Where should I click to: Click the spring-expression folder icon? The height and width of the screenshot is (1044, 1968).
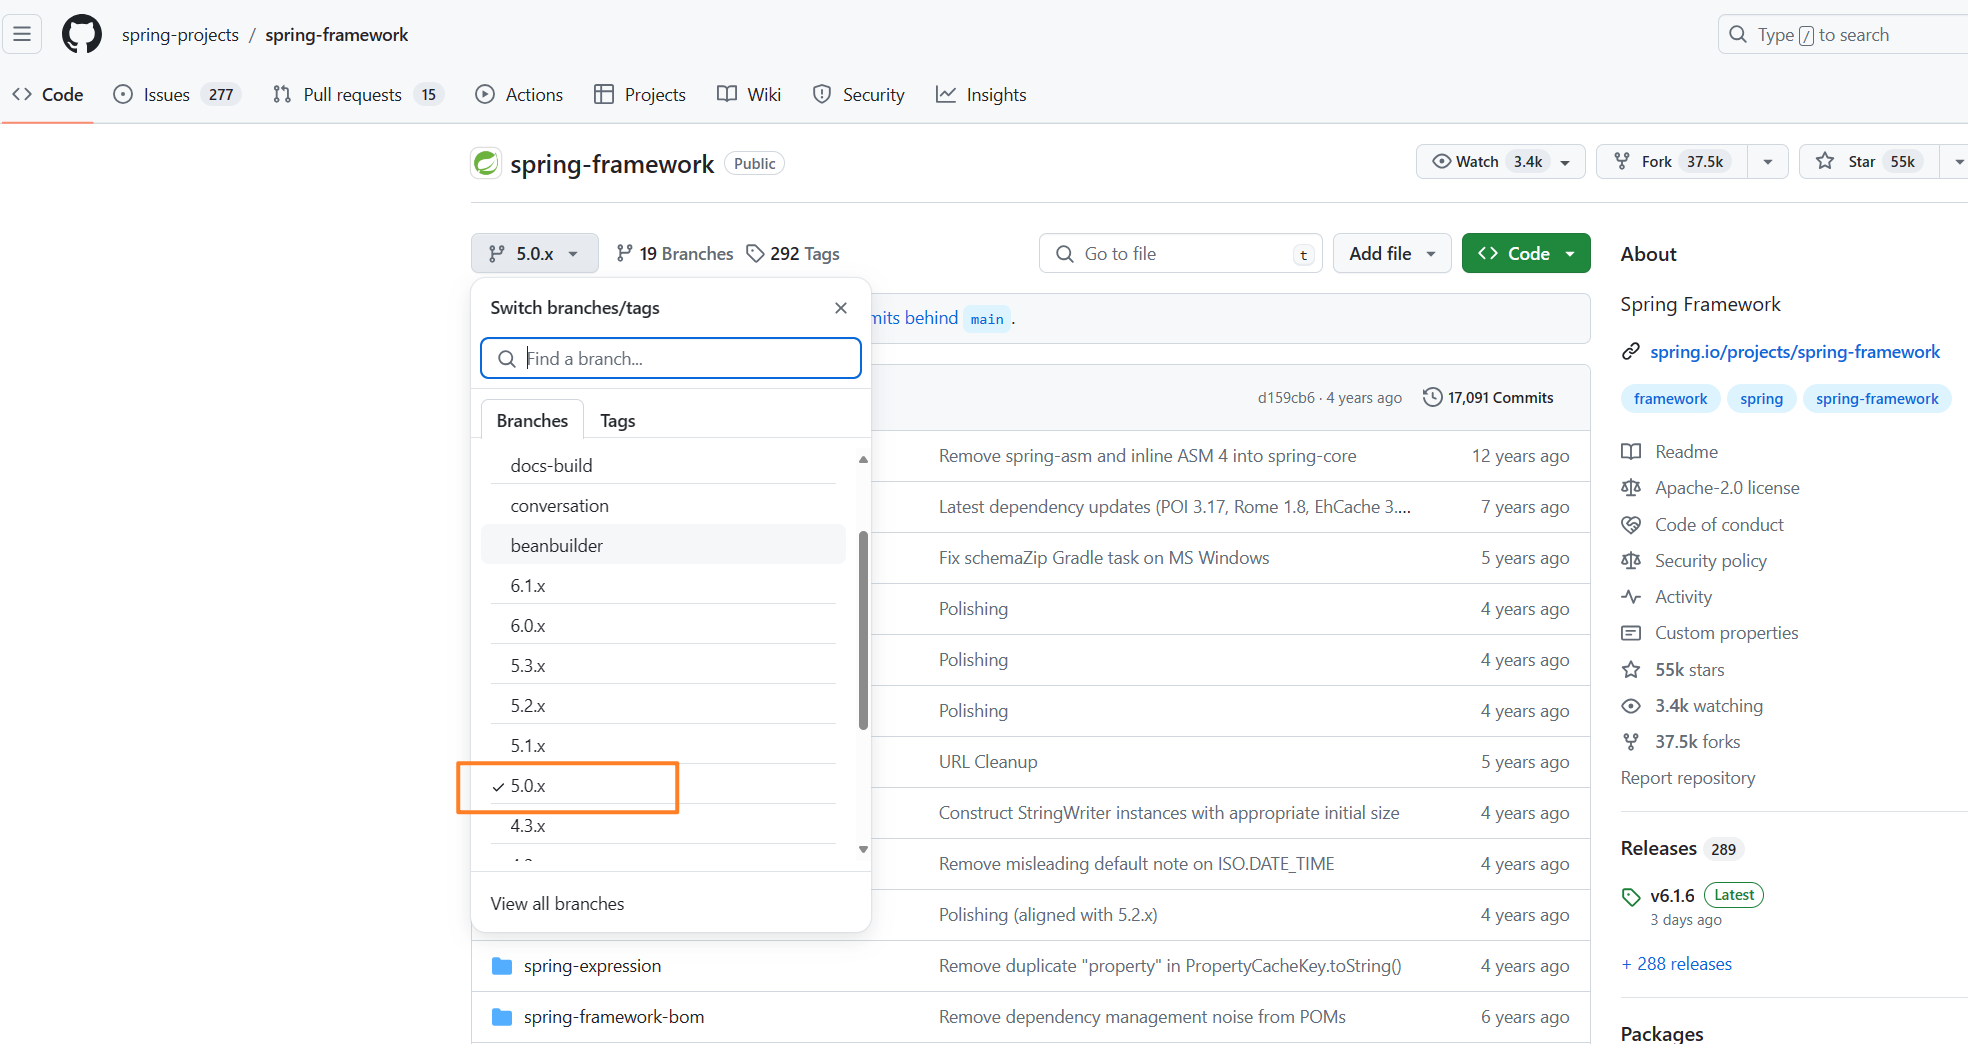pyautogui.click(x=502, y=966)
